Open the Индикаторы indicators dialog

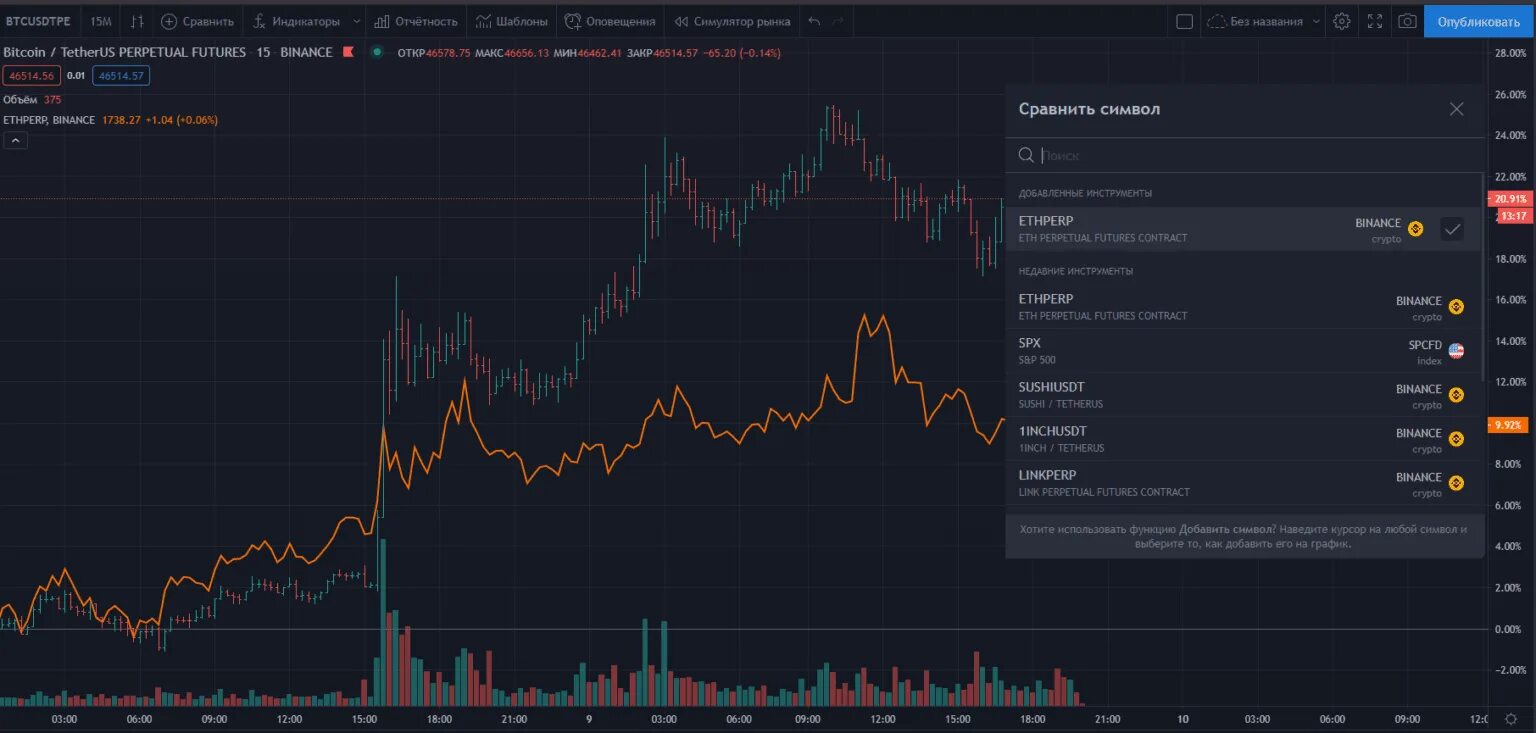(296, 21)
